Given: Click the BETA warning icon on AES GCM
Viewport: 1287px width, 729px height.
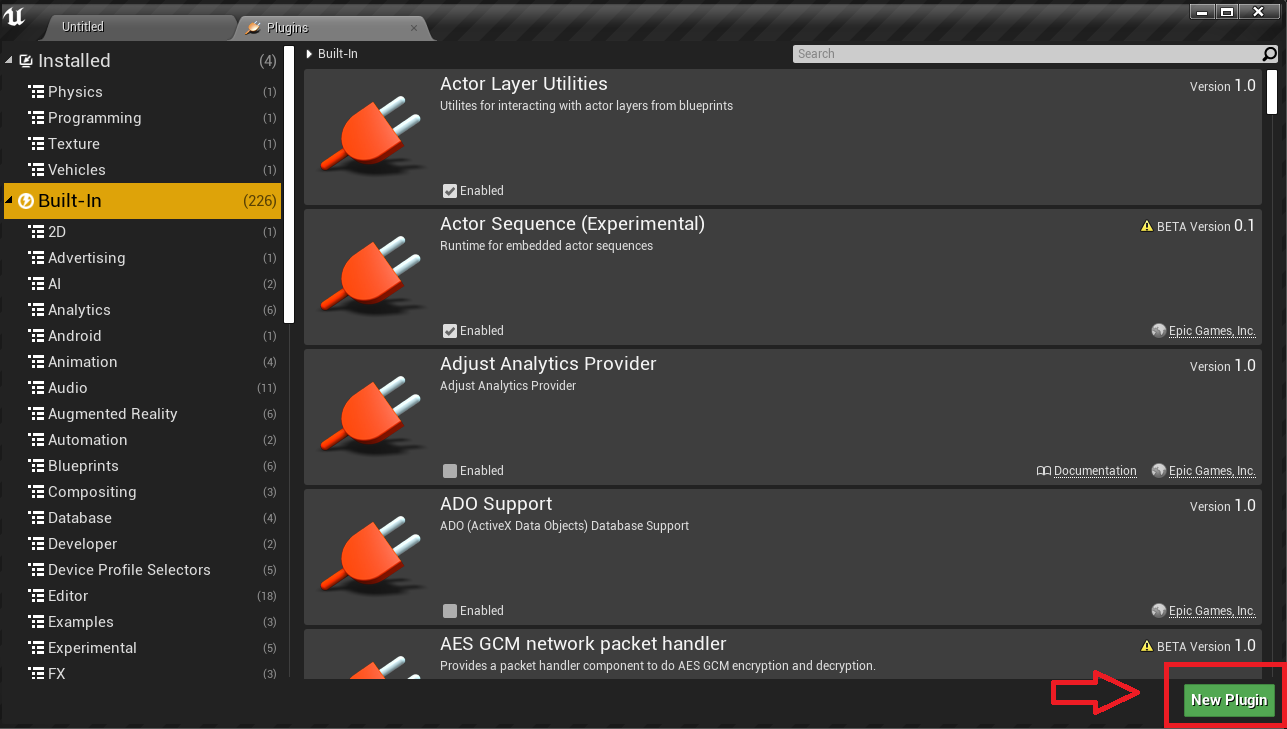Looking at the screenshot, I should [1147, 647].
